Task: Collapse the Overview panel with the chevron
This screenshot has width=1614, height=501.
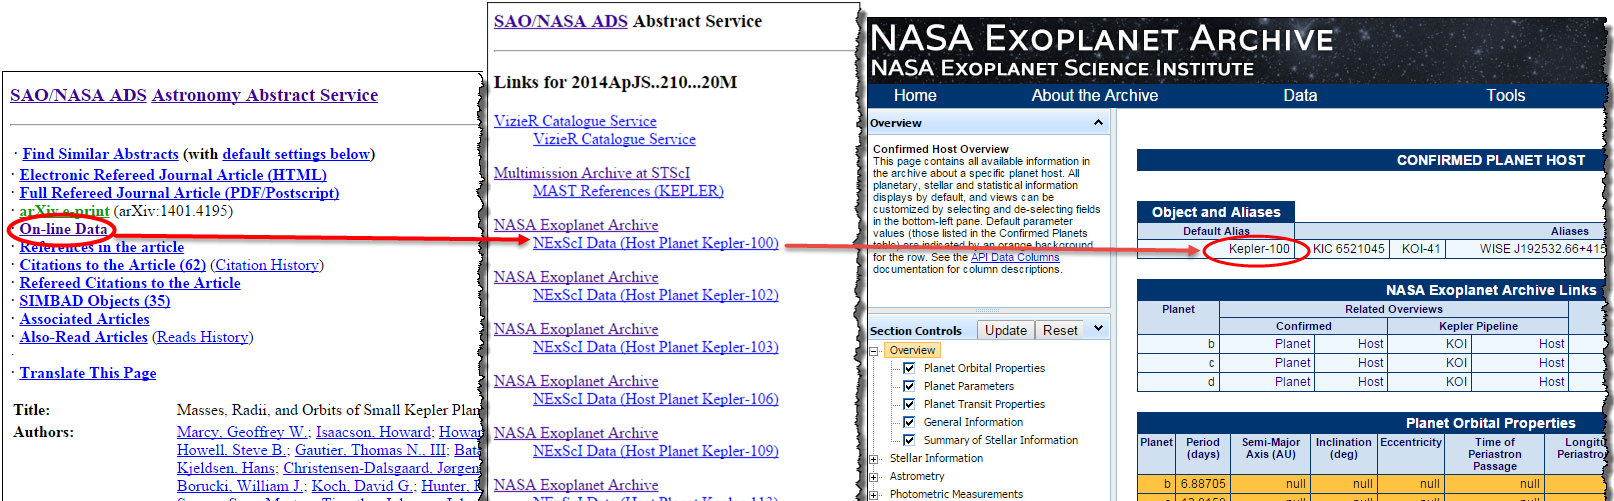Action: 1098,123
